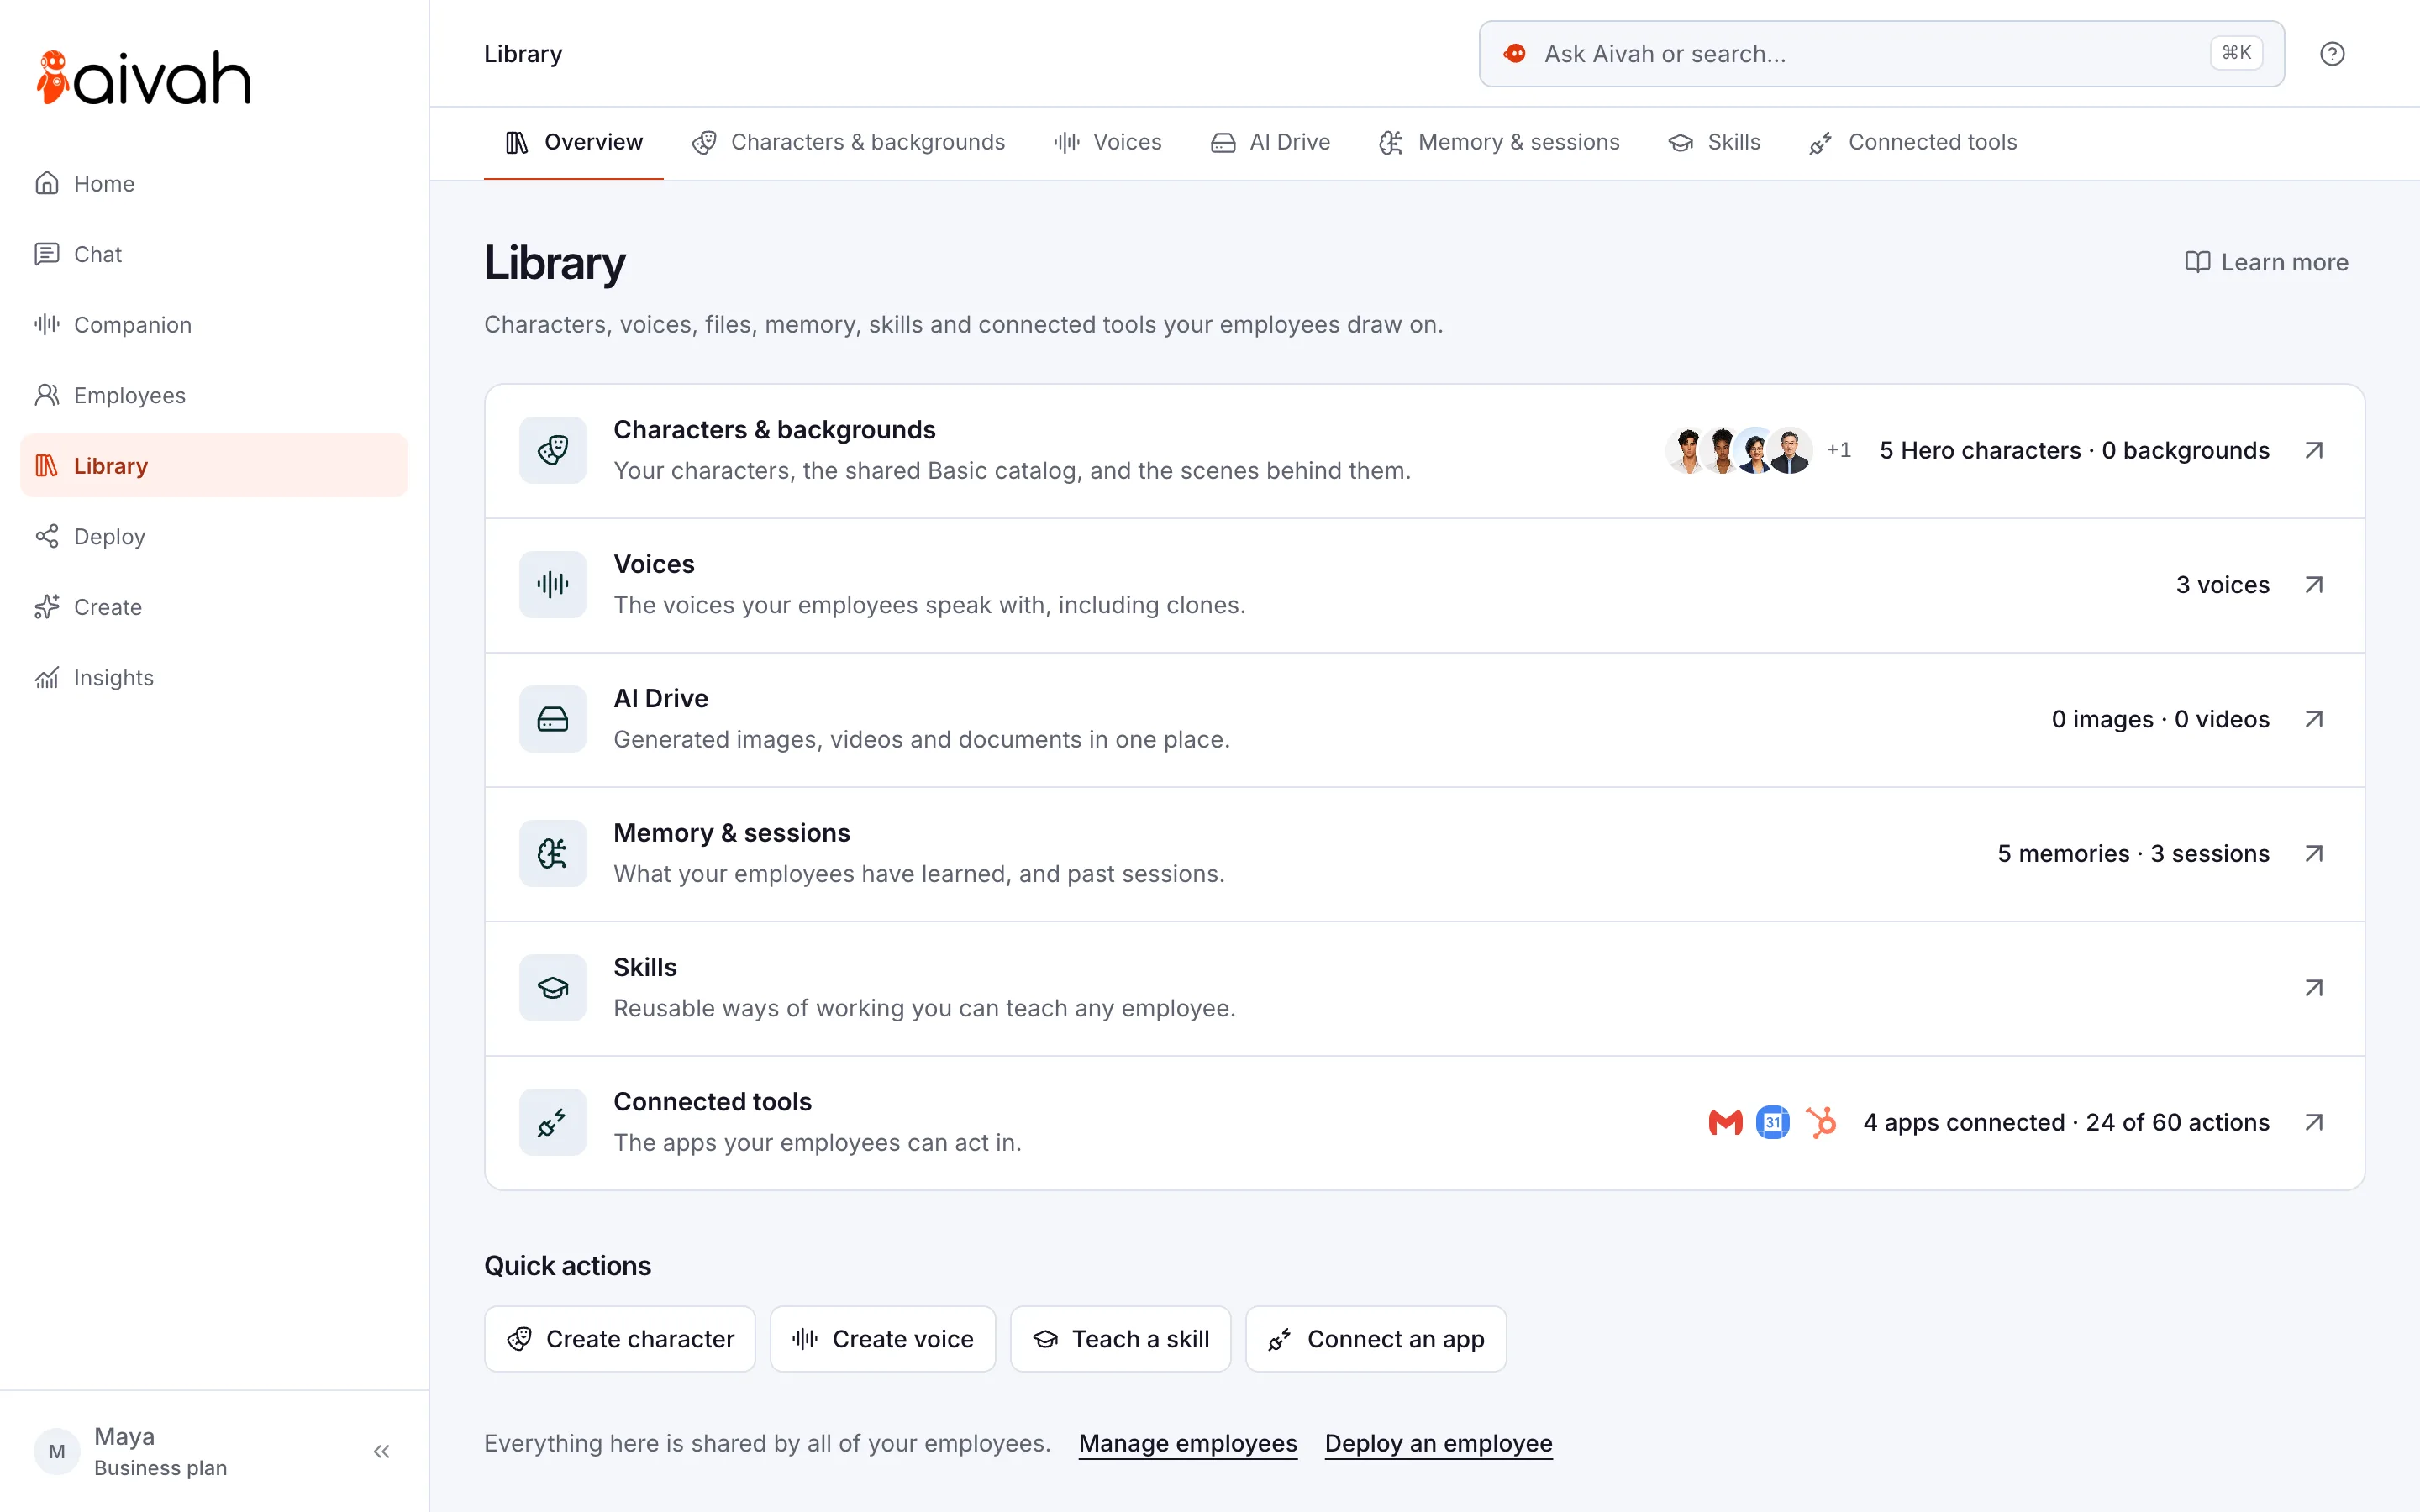Click the Voices waveform tile icon

click(x=552, y=585)
